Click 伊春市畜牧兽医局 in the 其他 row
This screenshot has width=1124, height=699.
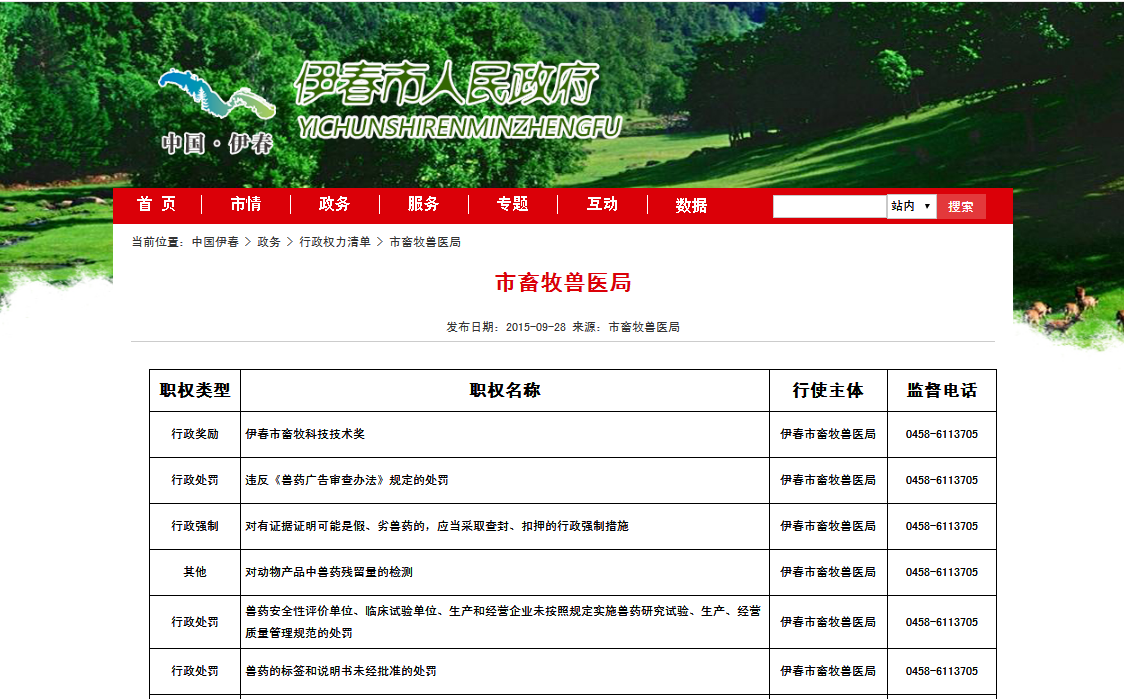click(x=828, y=572)
